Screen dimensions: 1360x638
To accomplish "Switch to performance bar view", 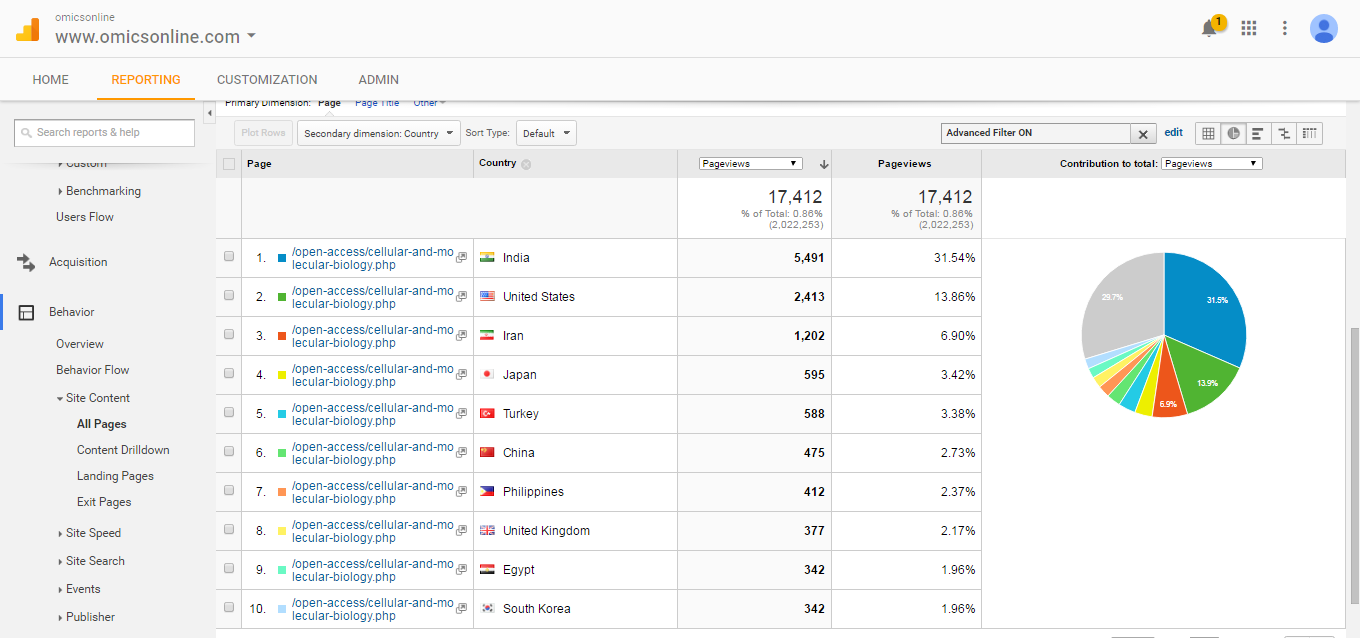I will [x=1258, y=133].
